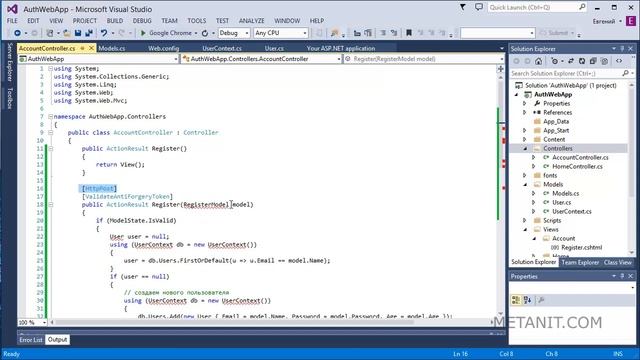
Task: Click the notifications flag icon
Action: (x=462, y=7)
